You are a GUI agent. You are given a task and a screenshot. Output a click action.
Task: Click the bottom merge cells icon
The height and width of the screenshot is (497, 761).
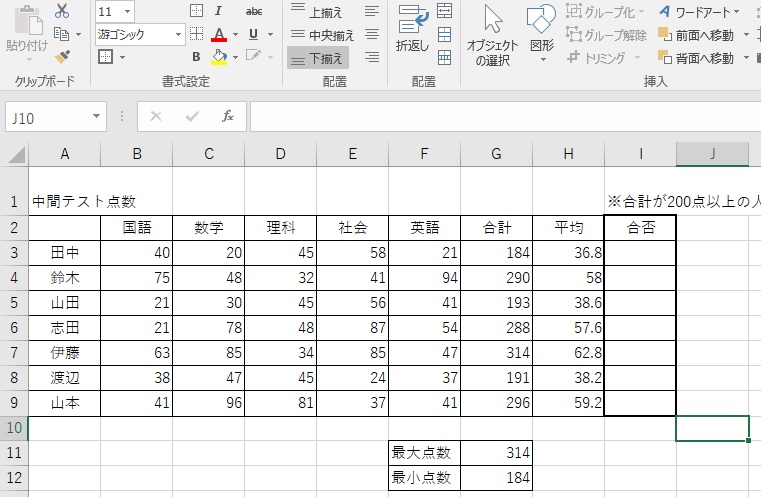(x=444, y=57)
